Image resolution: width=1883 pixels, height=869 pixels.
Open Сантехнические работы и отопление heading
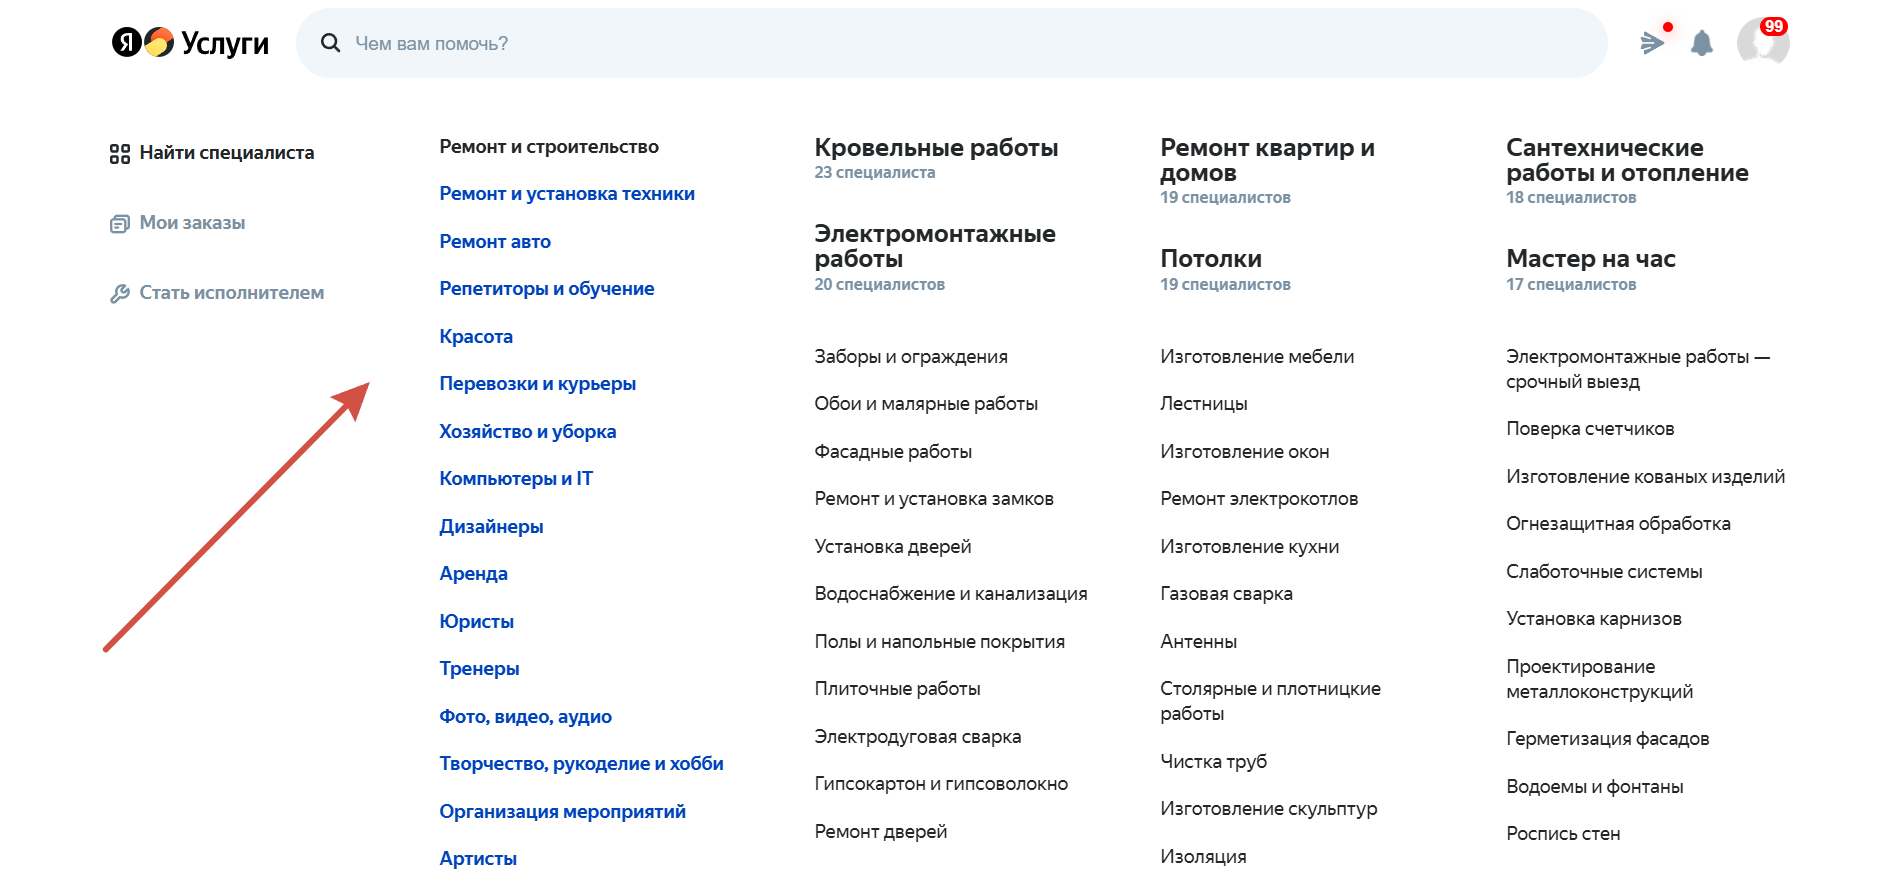(1627, 160)
